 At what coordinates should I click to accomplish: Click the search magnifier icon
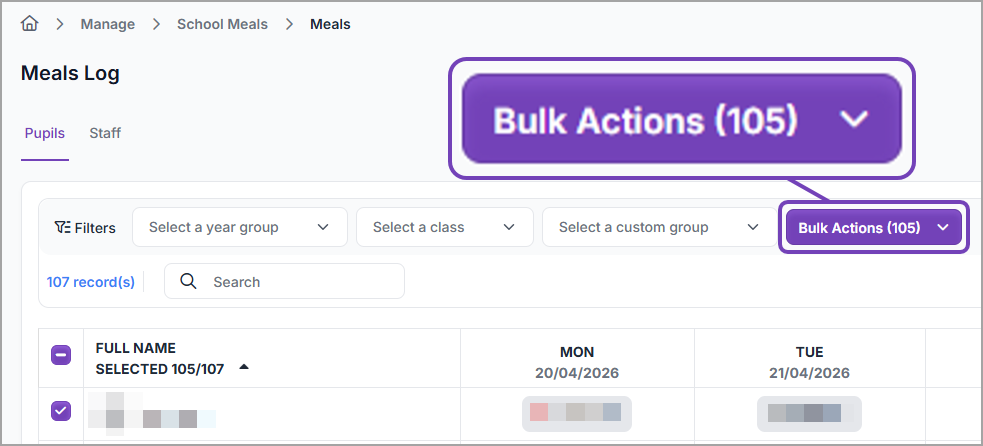click(x=188, y=282)
